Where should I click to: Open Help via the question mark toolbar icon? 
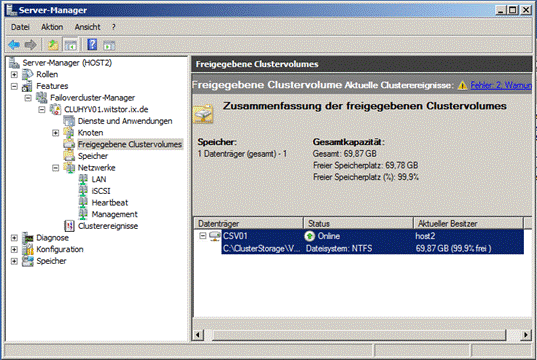click(x=92, y=45)
